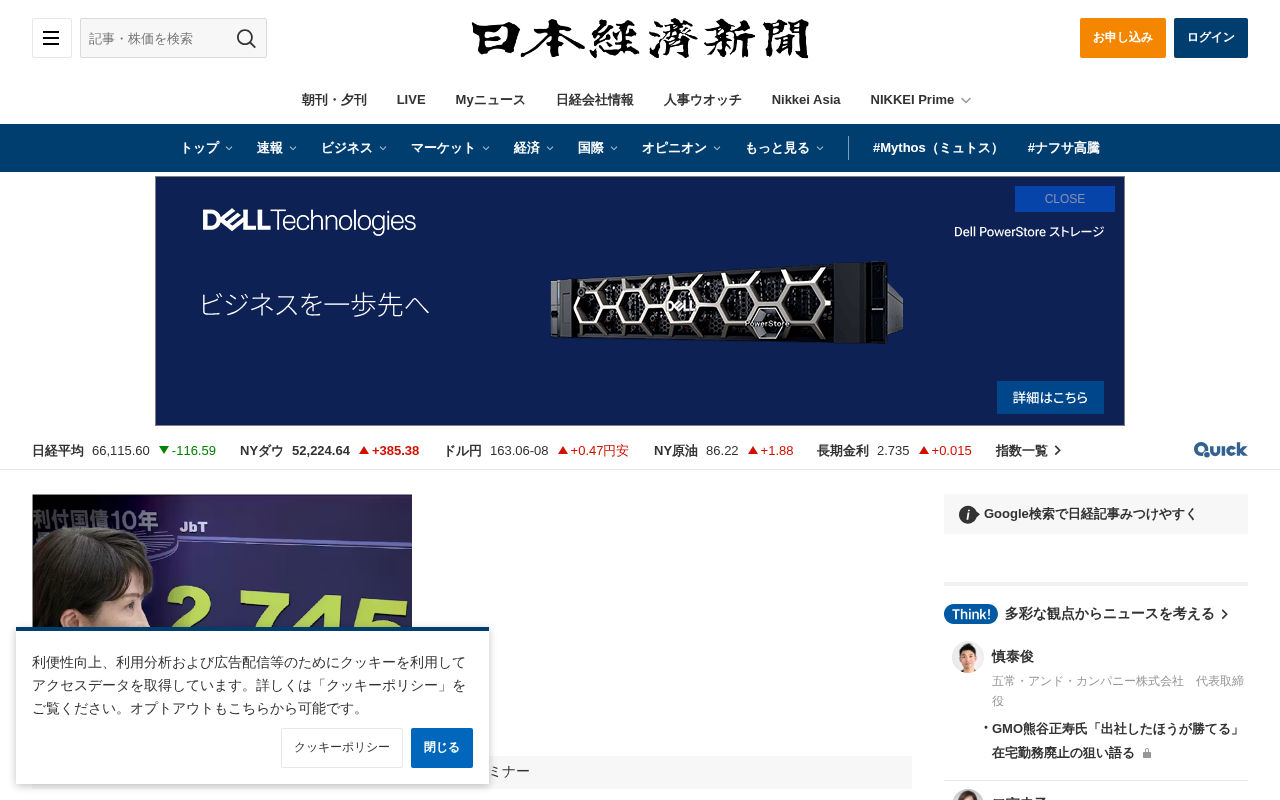Close the Dell advertisement with CLOSE
Screen dimensions: 1280x800
1065,199
